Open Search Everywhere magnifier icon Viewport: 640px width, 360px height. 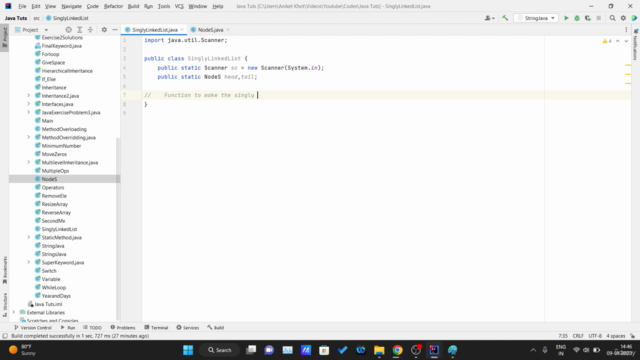pyautogui.click(x=612, y=18)
